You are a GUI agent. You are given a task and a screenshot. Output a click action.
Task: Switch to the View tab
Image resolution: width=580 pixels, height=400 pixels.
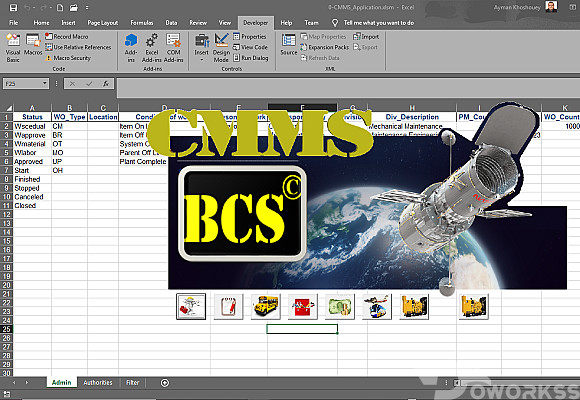(x=225, y=23)
